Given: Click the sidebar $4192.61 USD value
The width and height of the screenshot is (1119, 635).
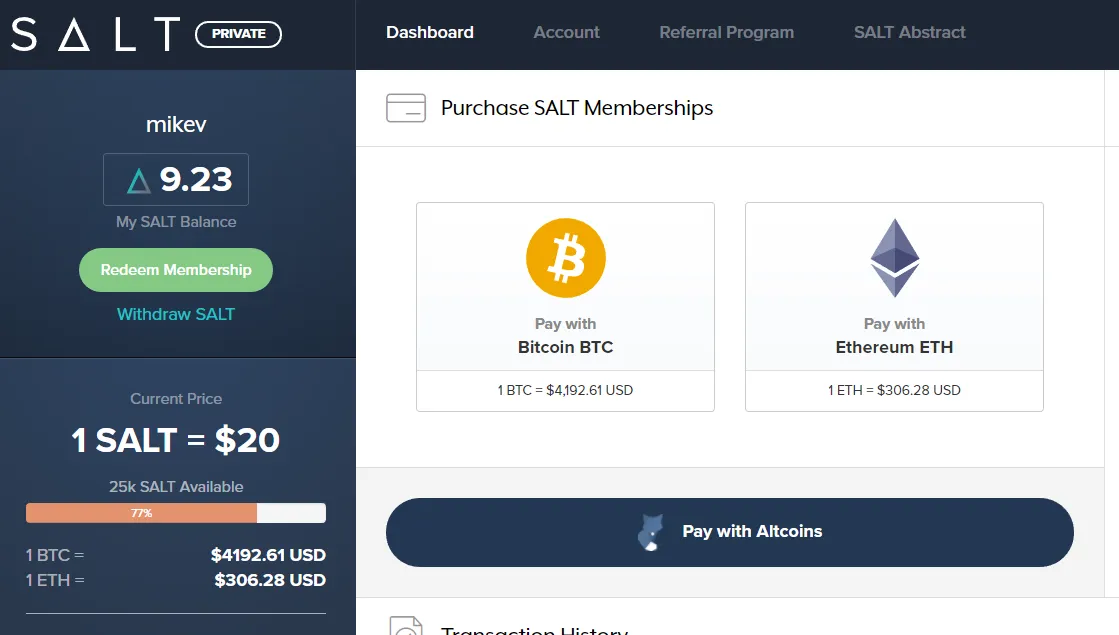Looking at the screenshot, I should pyautogui.click(x=268, y=555).
